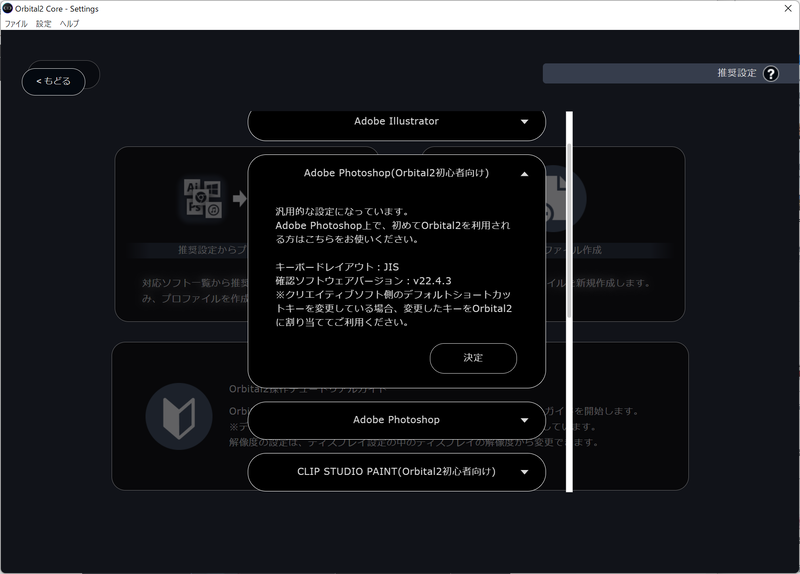Click the beginner guide shield icon

tap(179, 416)
